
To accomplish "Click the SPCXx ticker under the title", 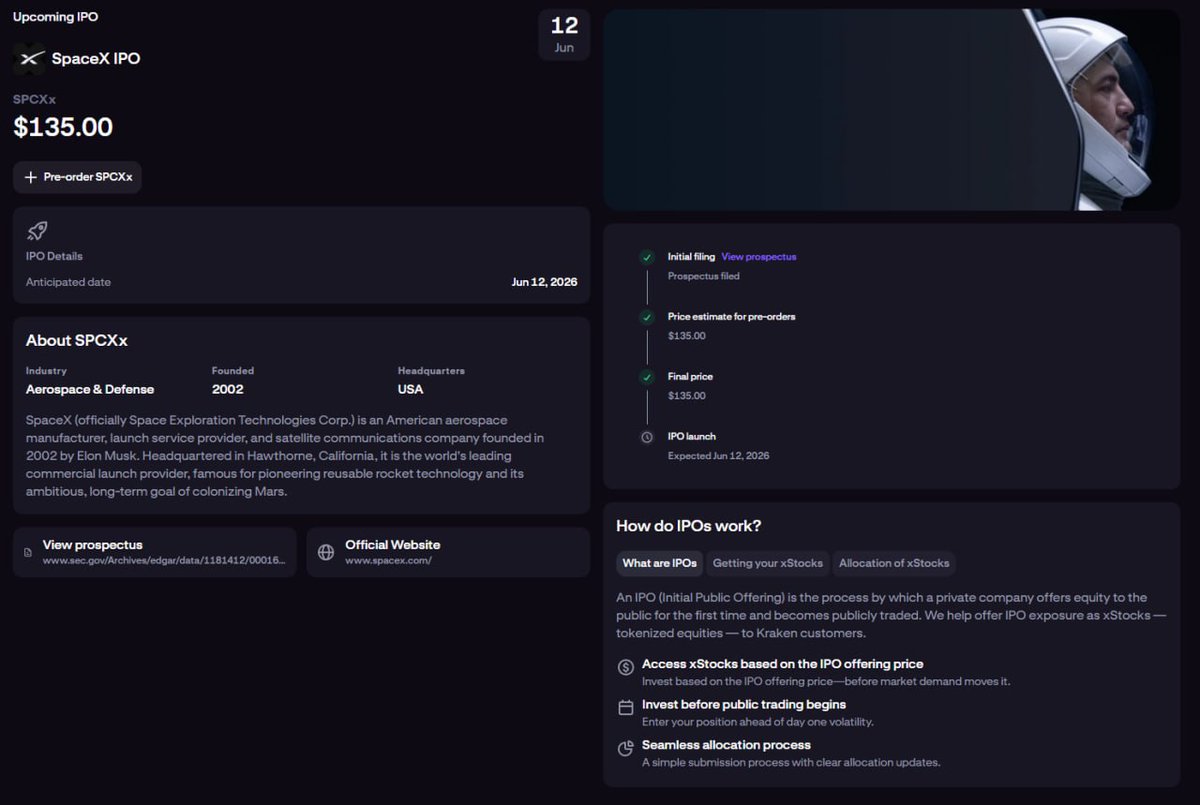I will (x=34, y=99).
